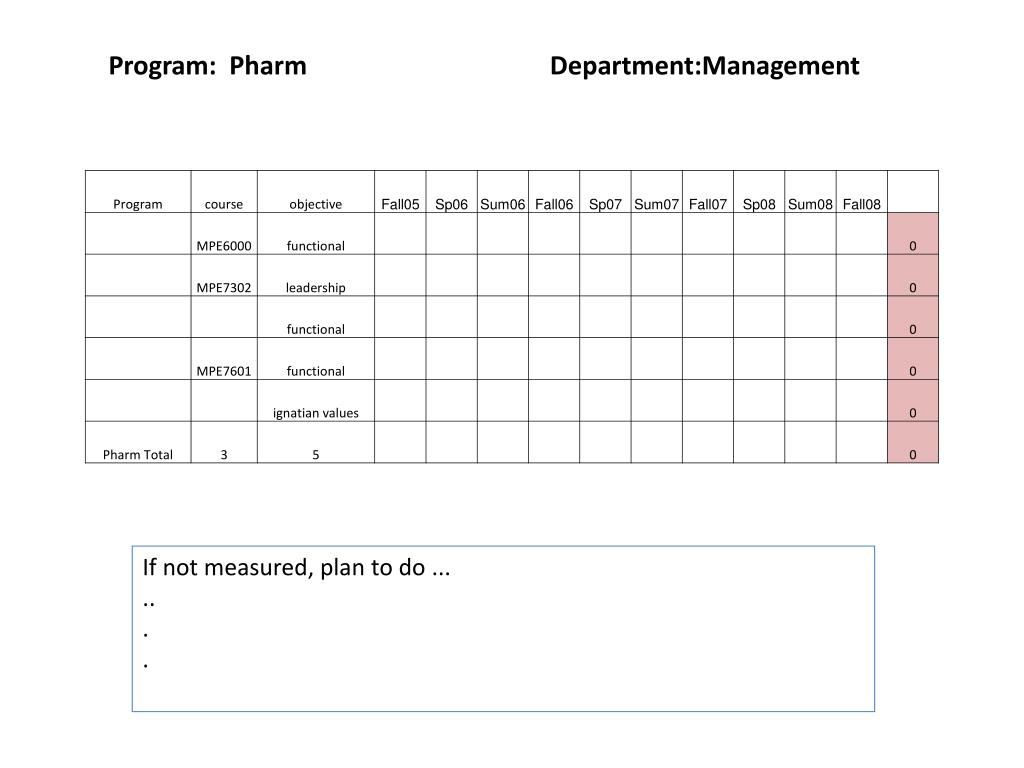Select the Sum06 column header
The height and width of the screenshot is (768, 1024).
(503, 192)
